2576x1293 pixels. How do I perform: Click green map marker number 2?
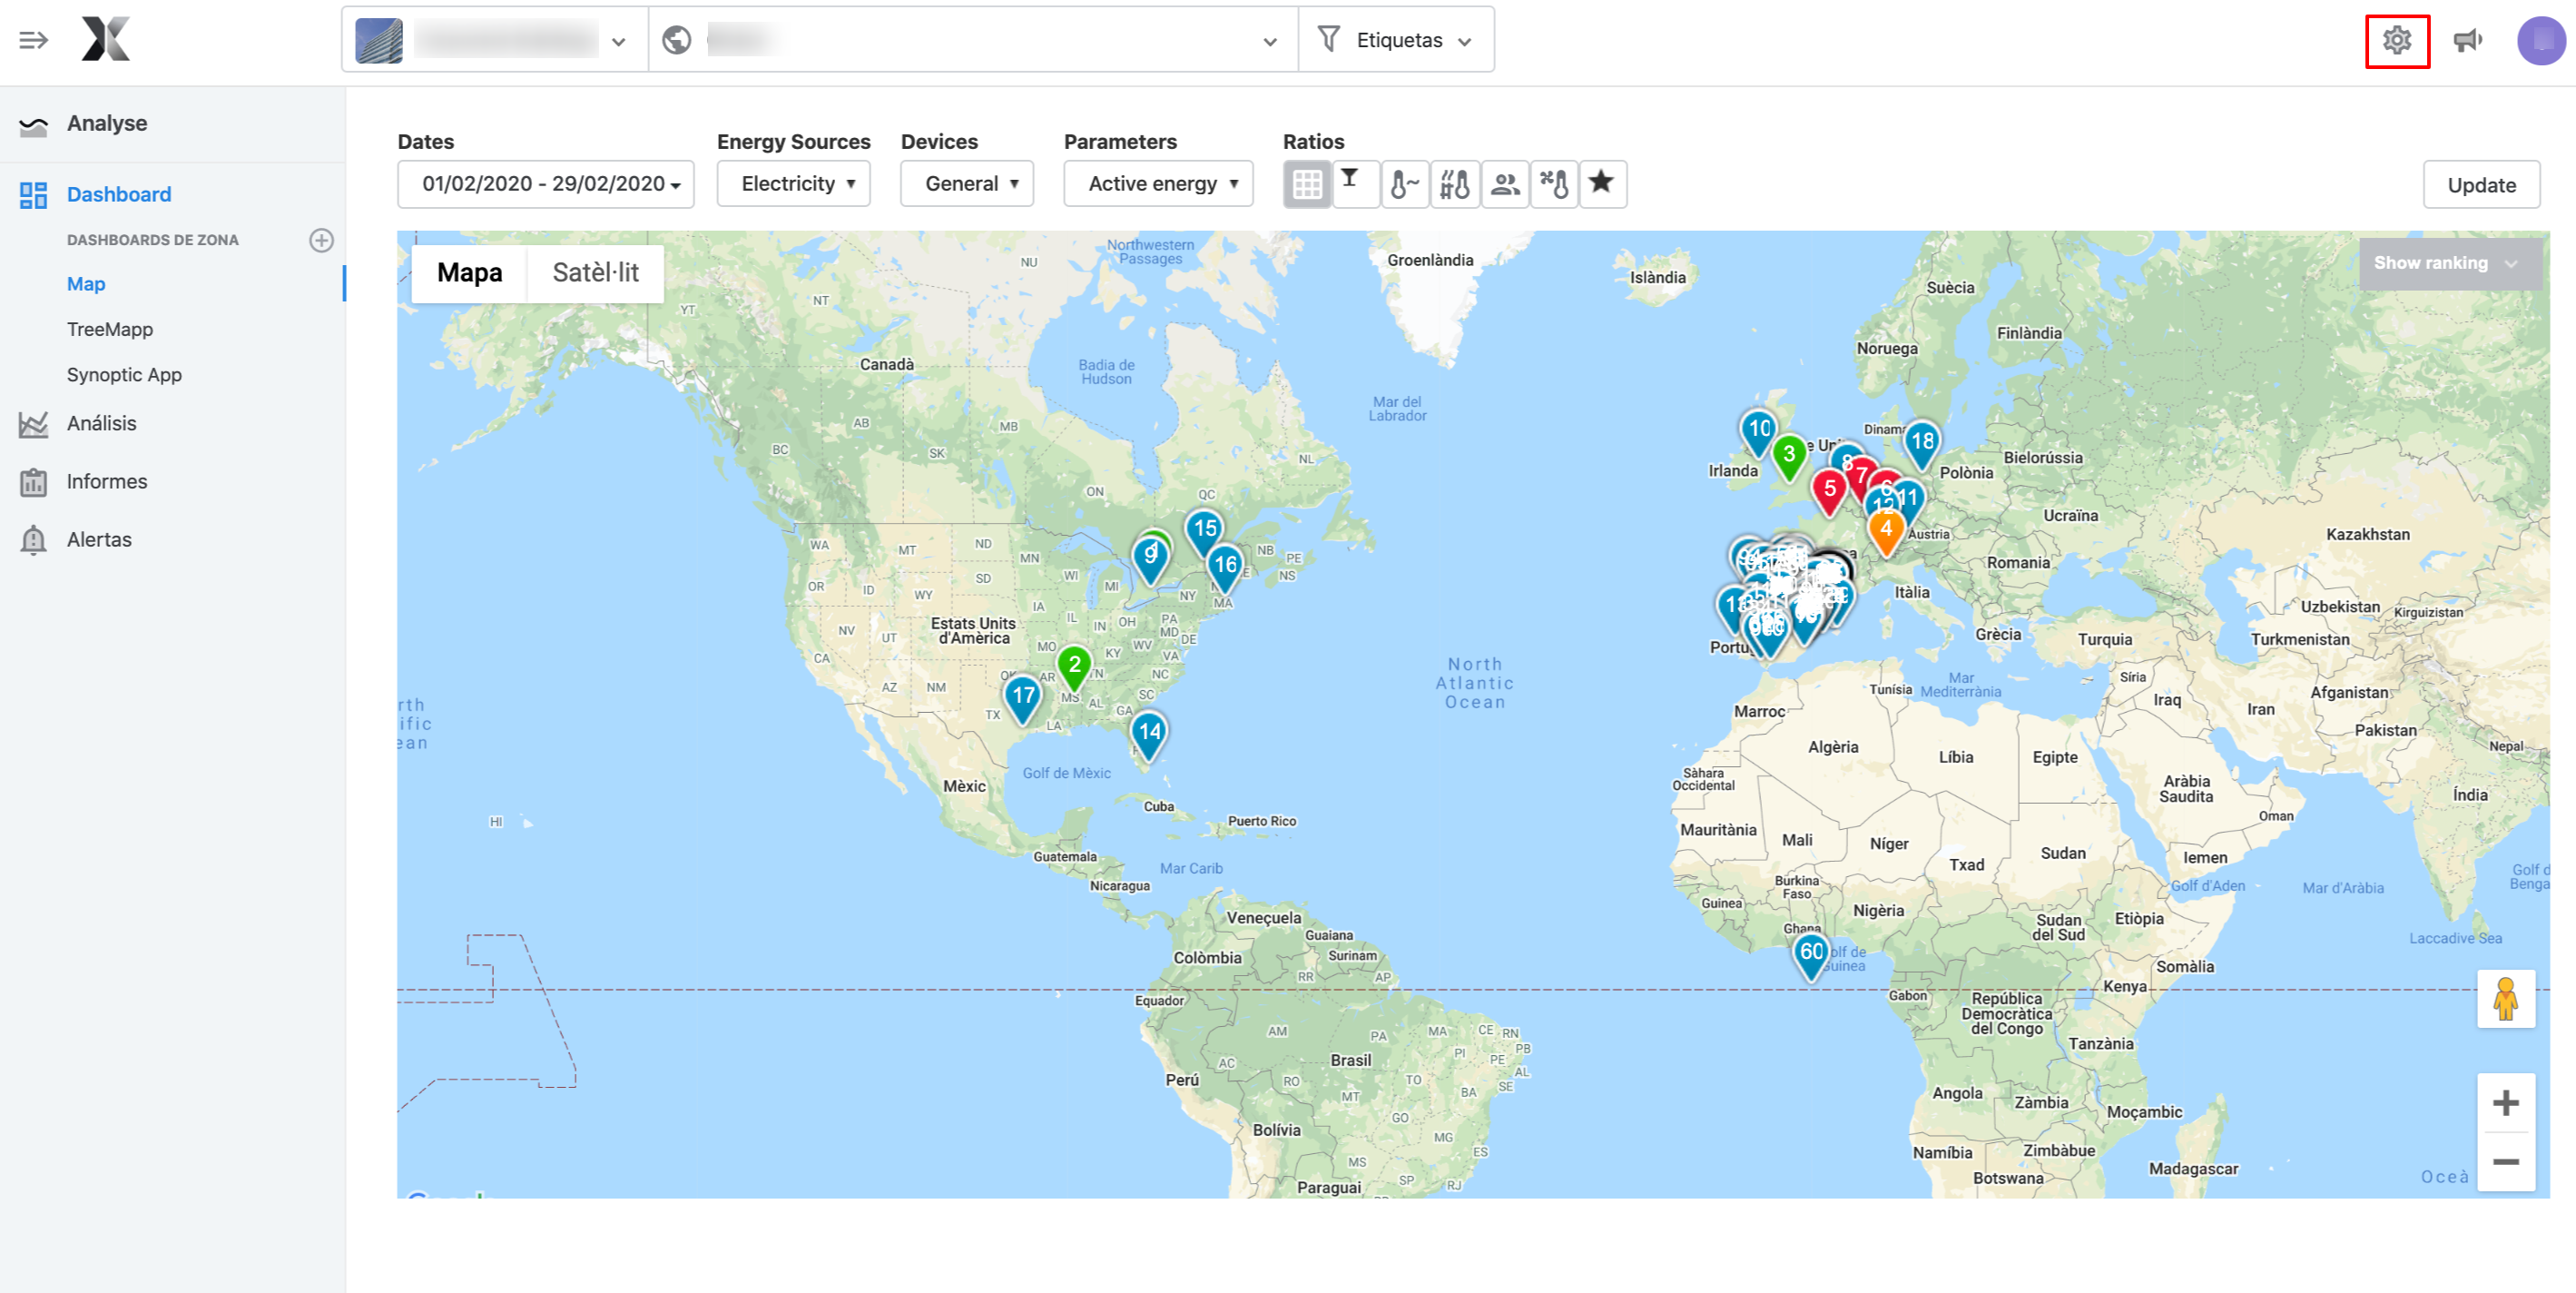click(1074, 668)
